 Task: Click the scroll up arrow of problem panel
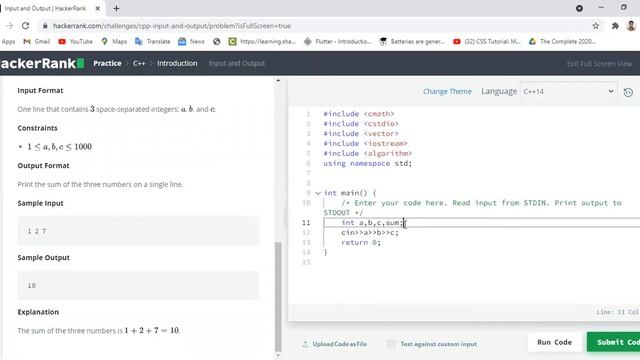278,80
